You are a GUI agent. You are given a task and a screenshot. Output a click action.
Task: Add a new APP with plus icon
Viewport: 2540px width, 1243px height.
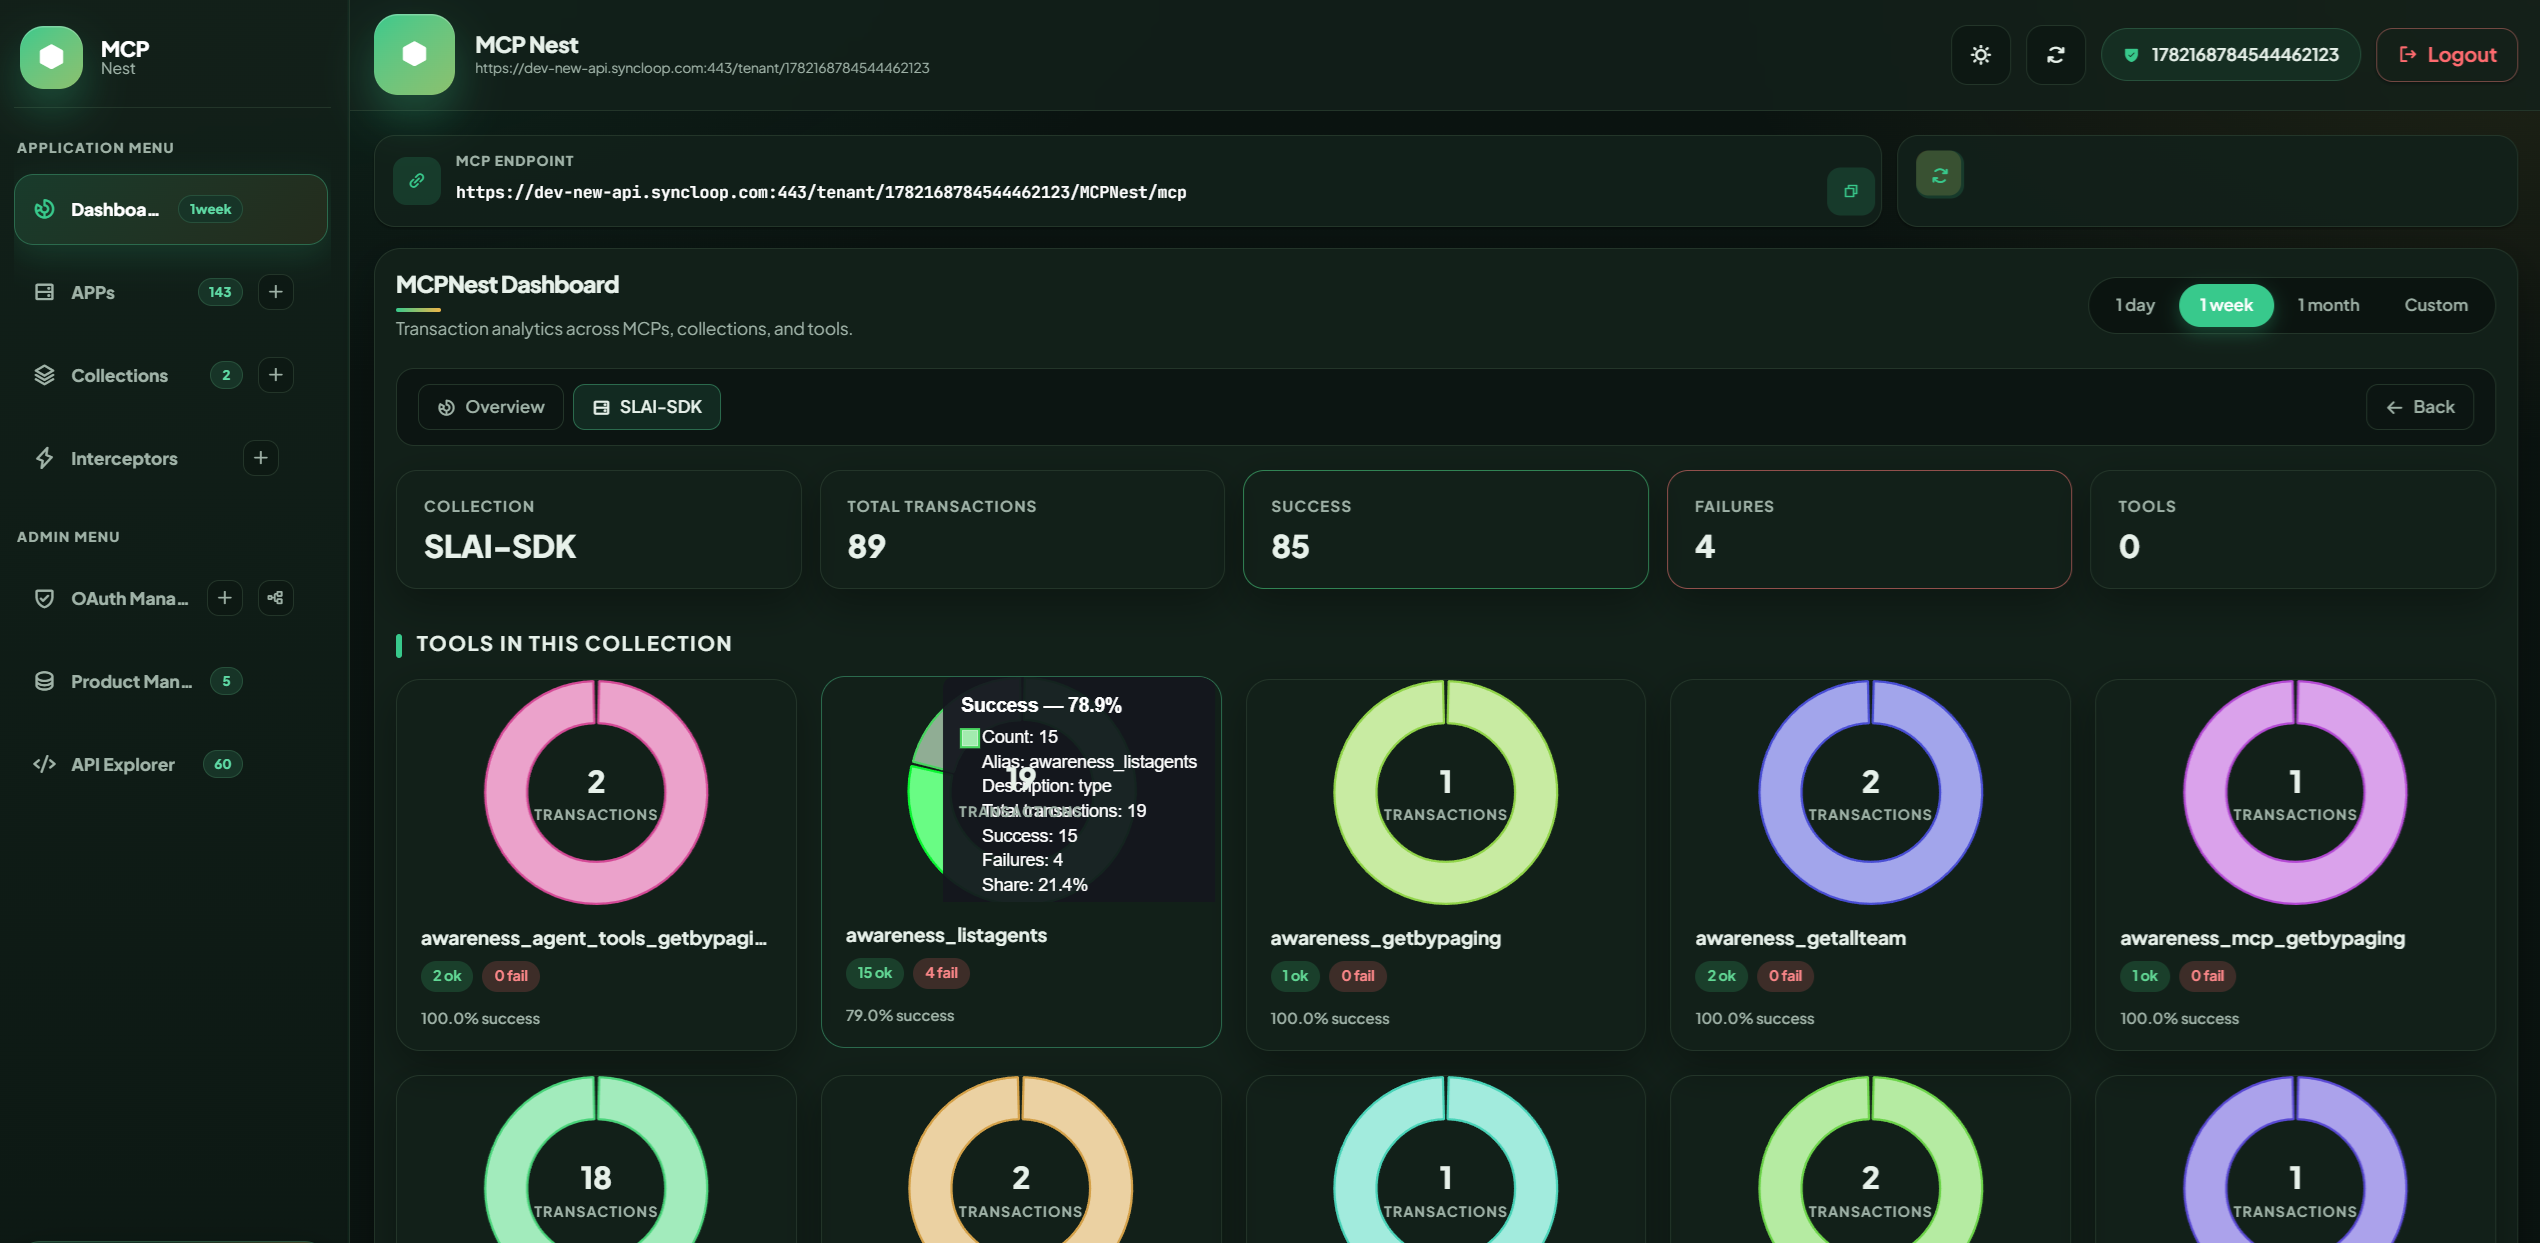tap(275, 292)
